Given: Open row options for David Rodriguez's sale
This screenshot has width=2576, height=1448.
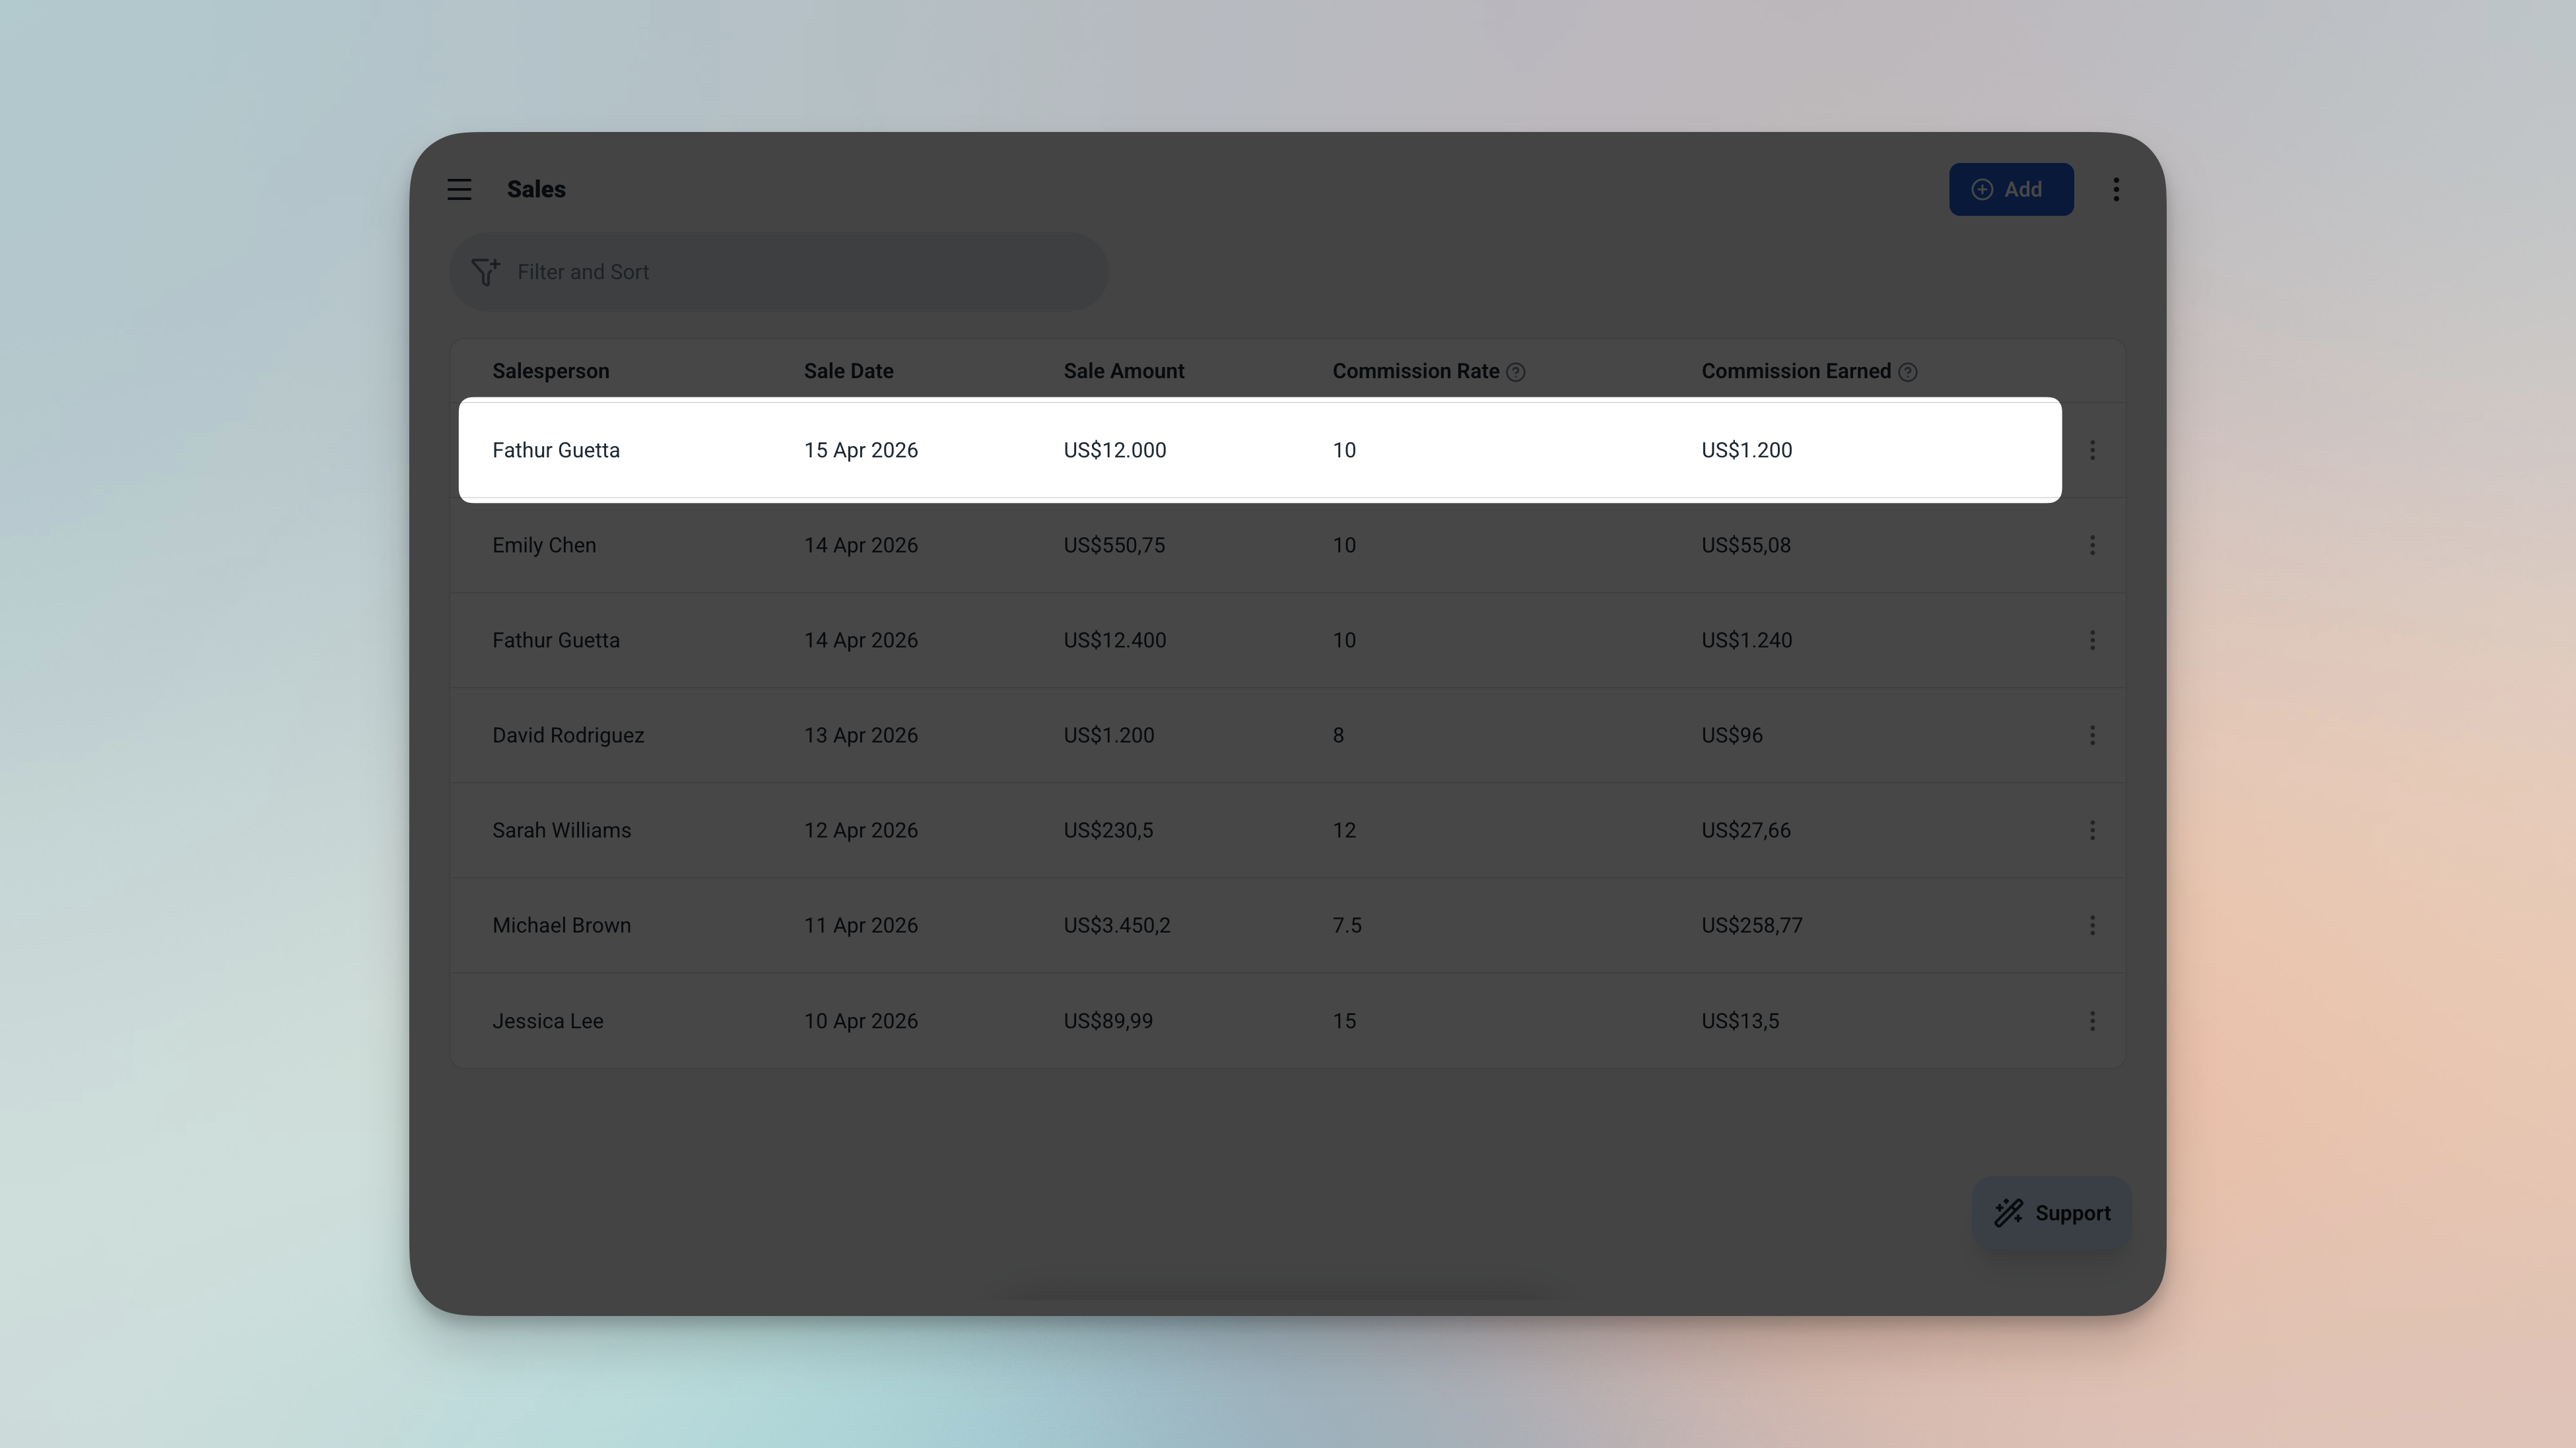Looking at the screenshot, I should pos(2093,735).
